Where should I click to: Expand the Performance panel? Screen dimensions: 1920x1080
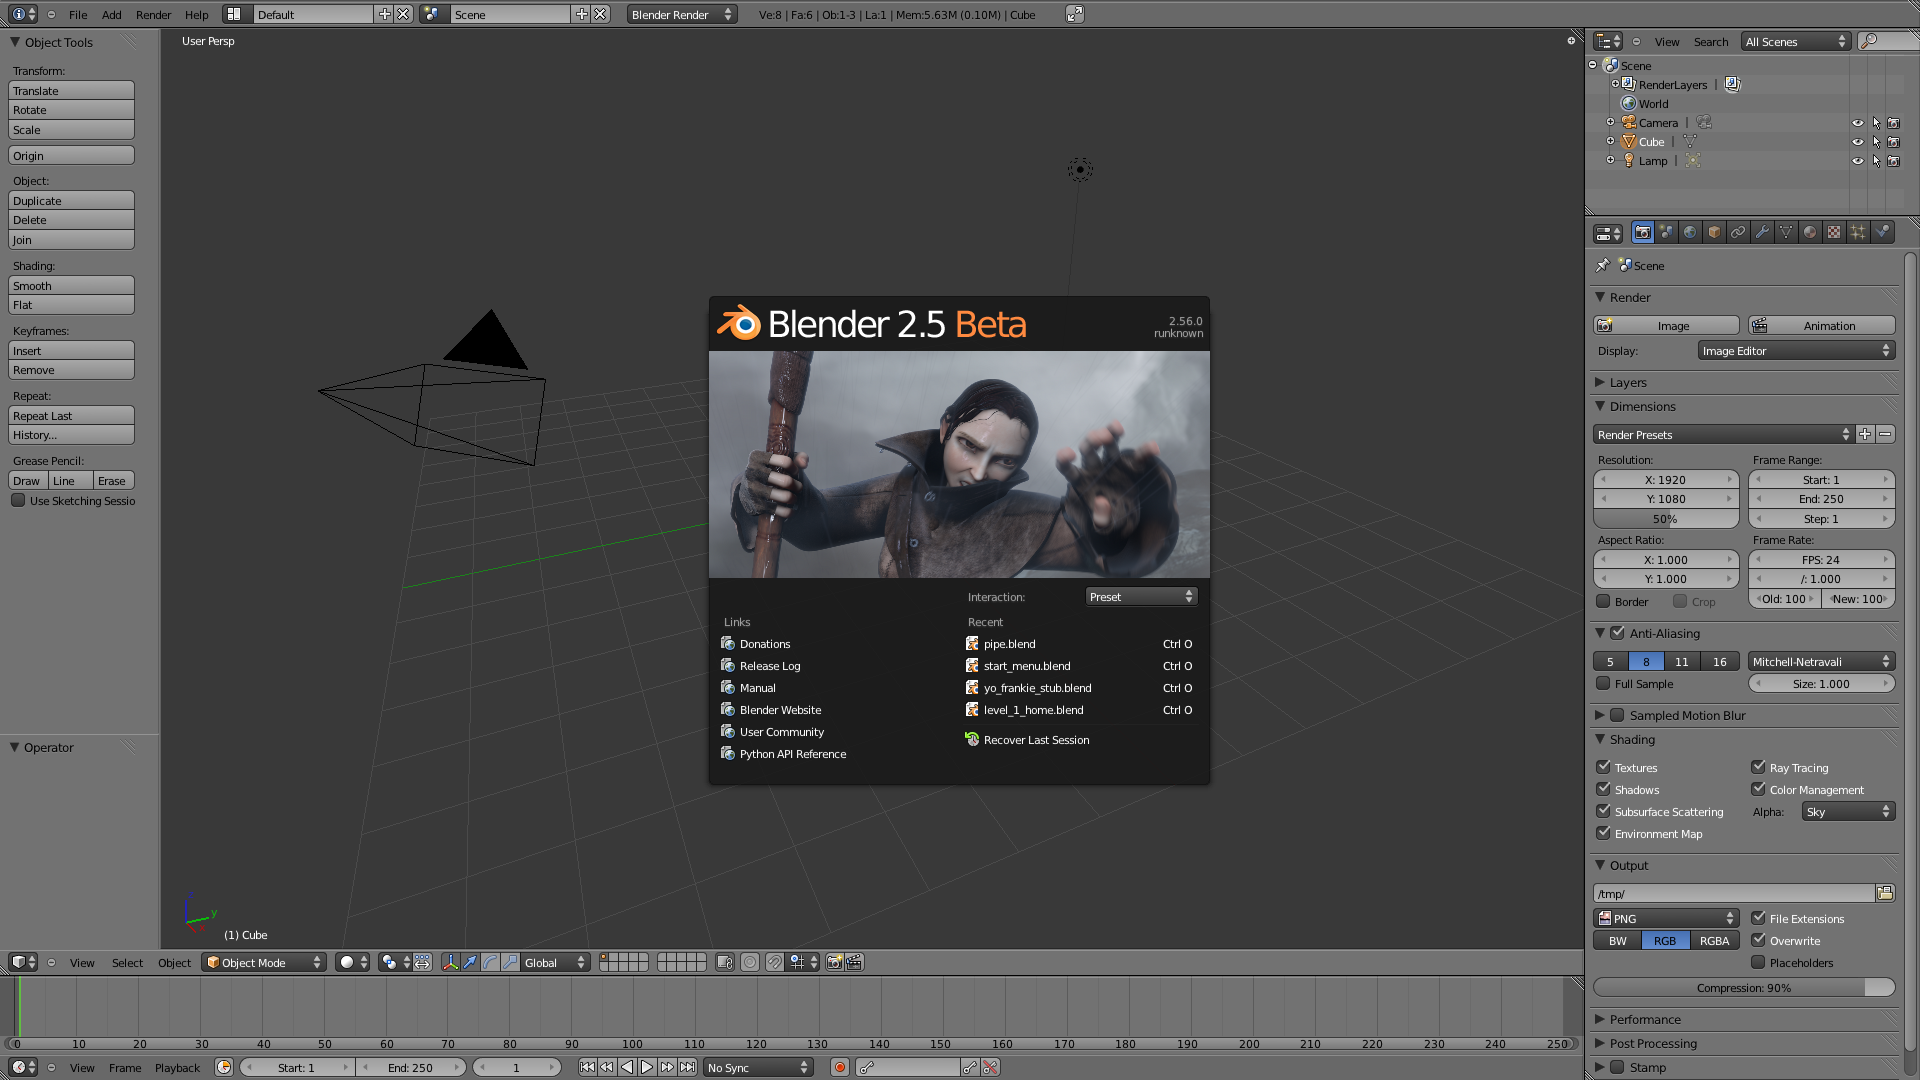(x=1644, y=1019)
